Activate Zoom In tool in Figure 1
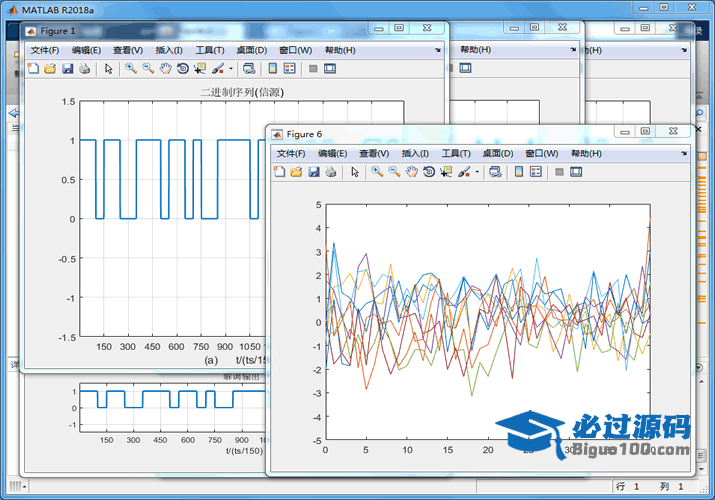 click(x=131, y=69)
